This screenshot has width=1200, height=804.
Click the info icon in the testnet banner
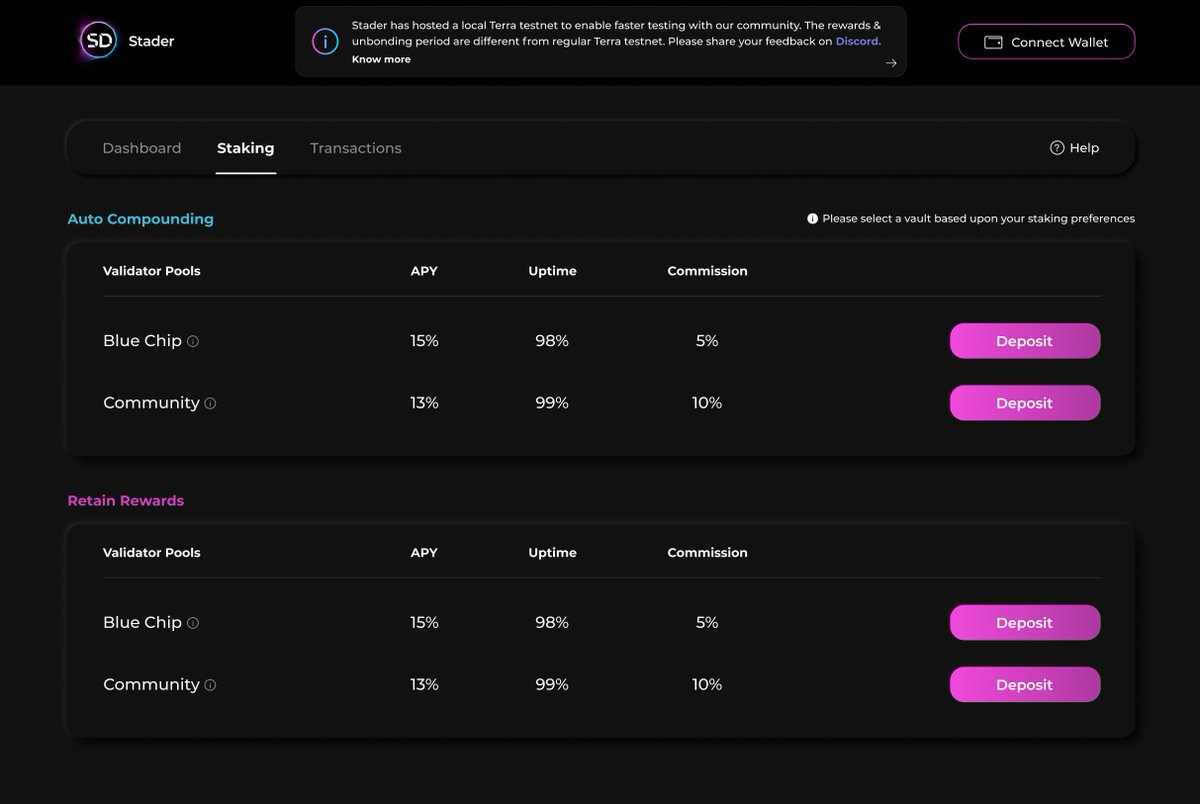[324, 41]
